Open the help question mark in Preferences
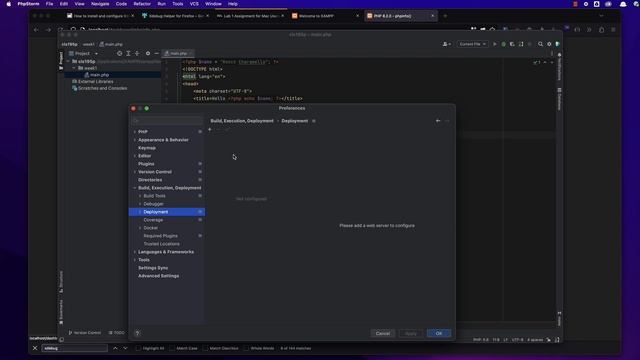Screen dimensions: 640x360 point(138,333)
